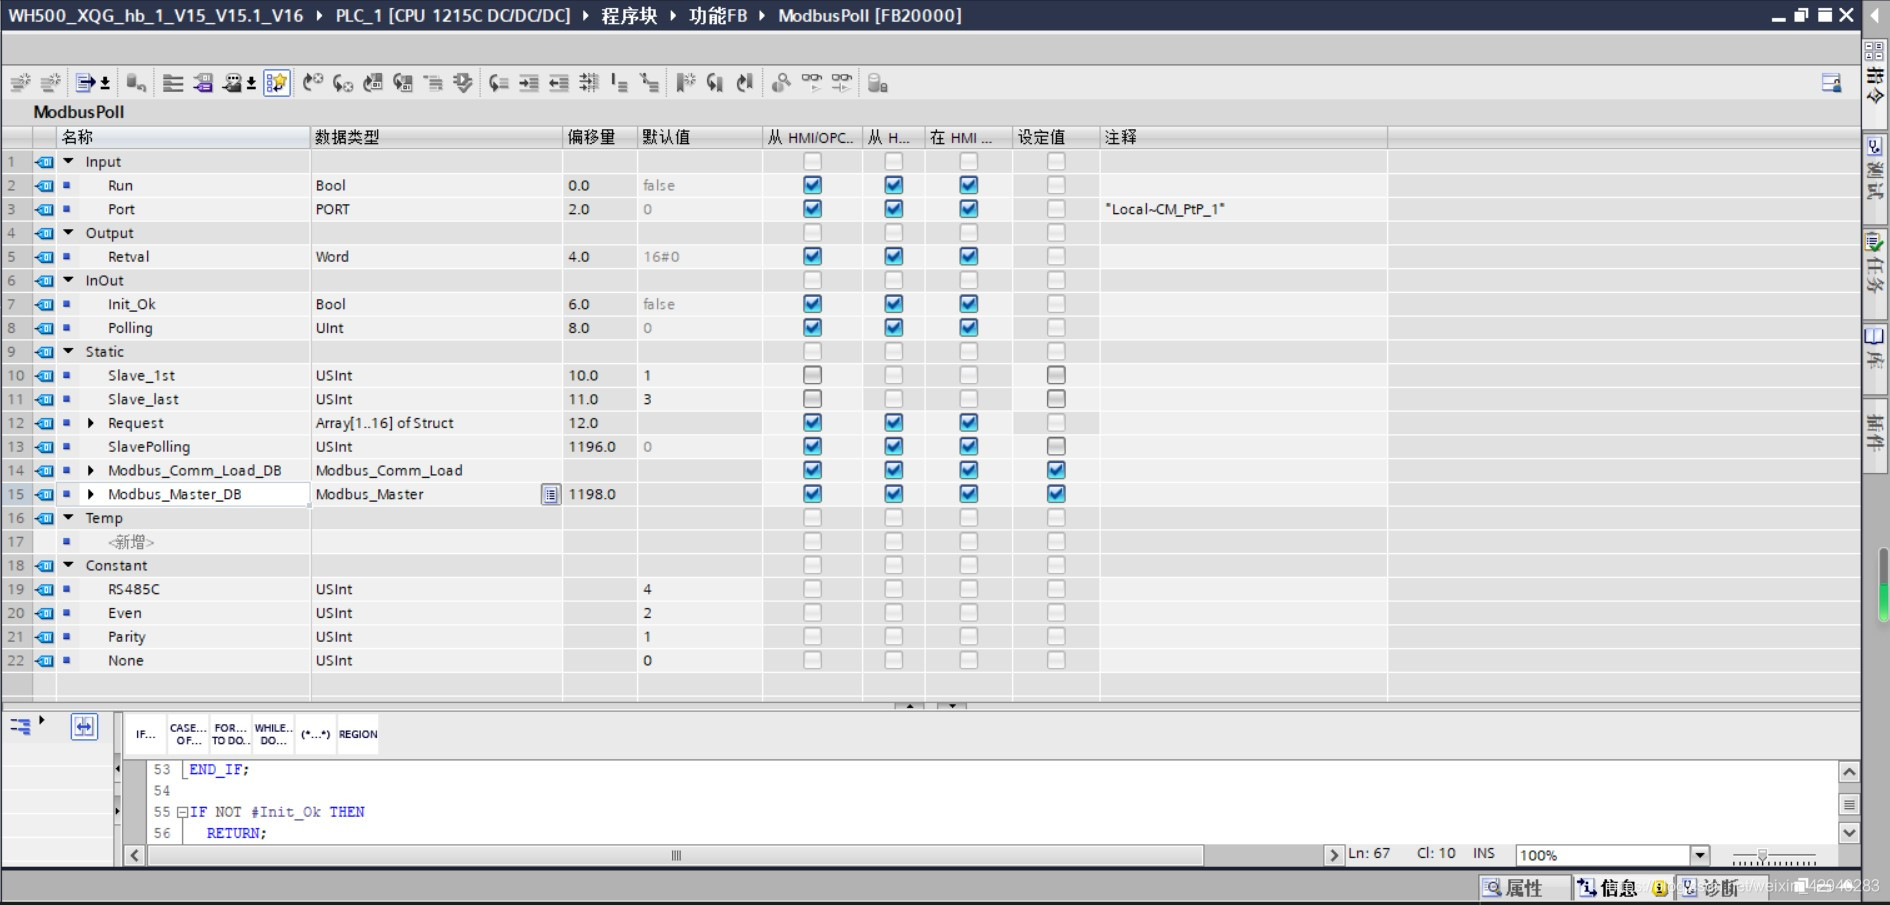Click the set bookmark flag icon
The height and width of the screenshot is (905, 1890).
pos(685,83)
